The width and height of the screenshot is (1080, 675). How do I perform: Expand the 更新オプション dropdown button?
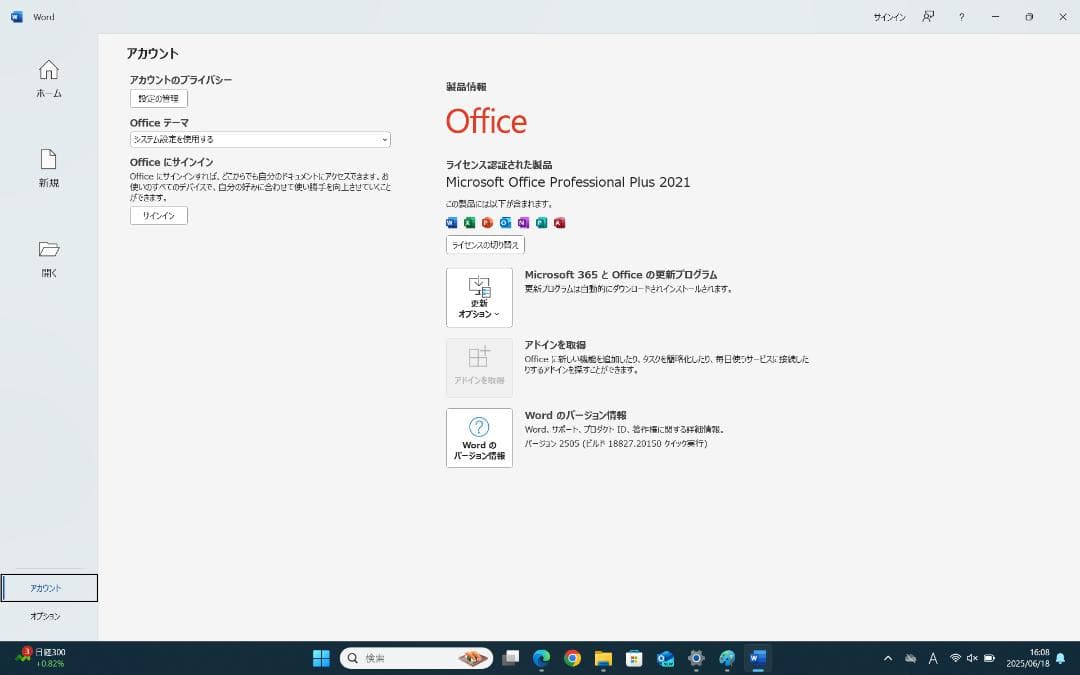point(479,297)
